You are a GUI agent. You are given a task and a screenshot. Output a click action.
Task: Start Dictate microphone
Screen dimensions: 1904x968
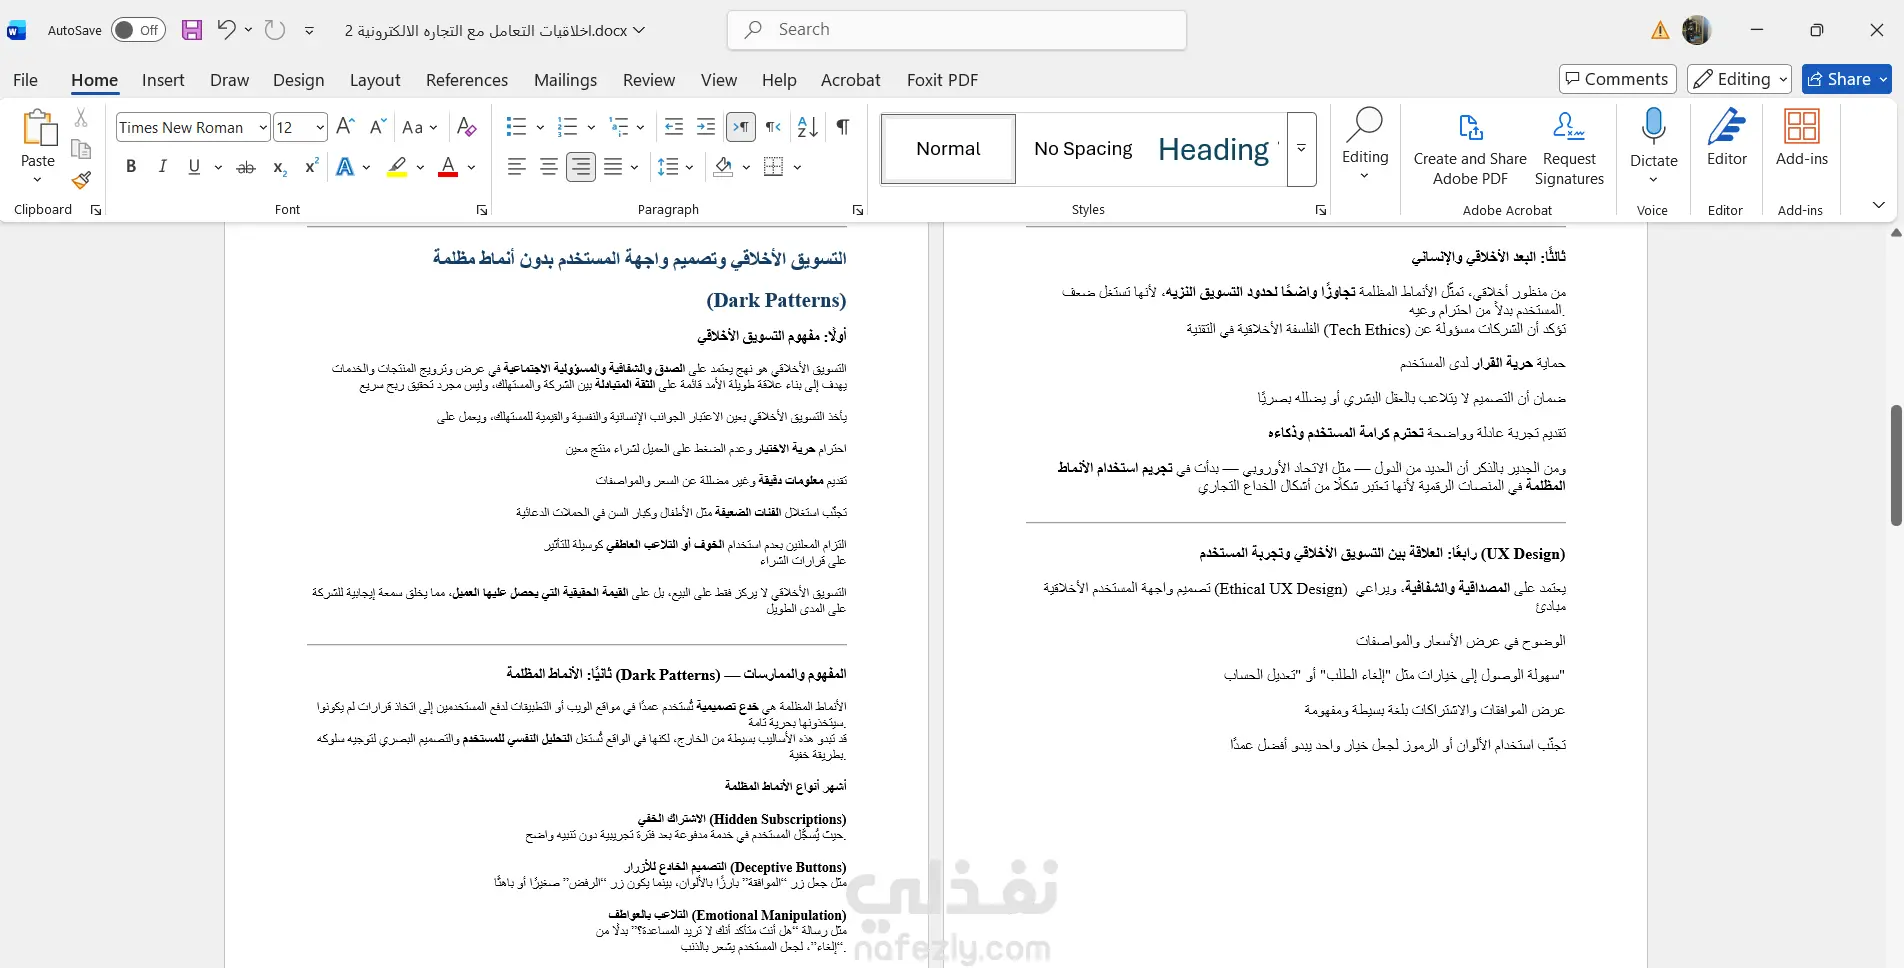[1654, 137]
